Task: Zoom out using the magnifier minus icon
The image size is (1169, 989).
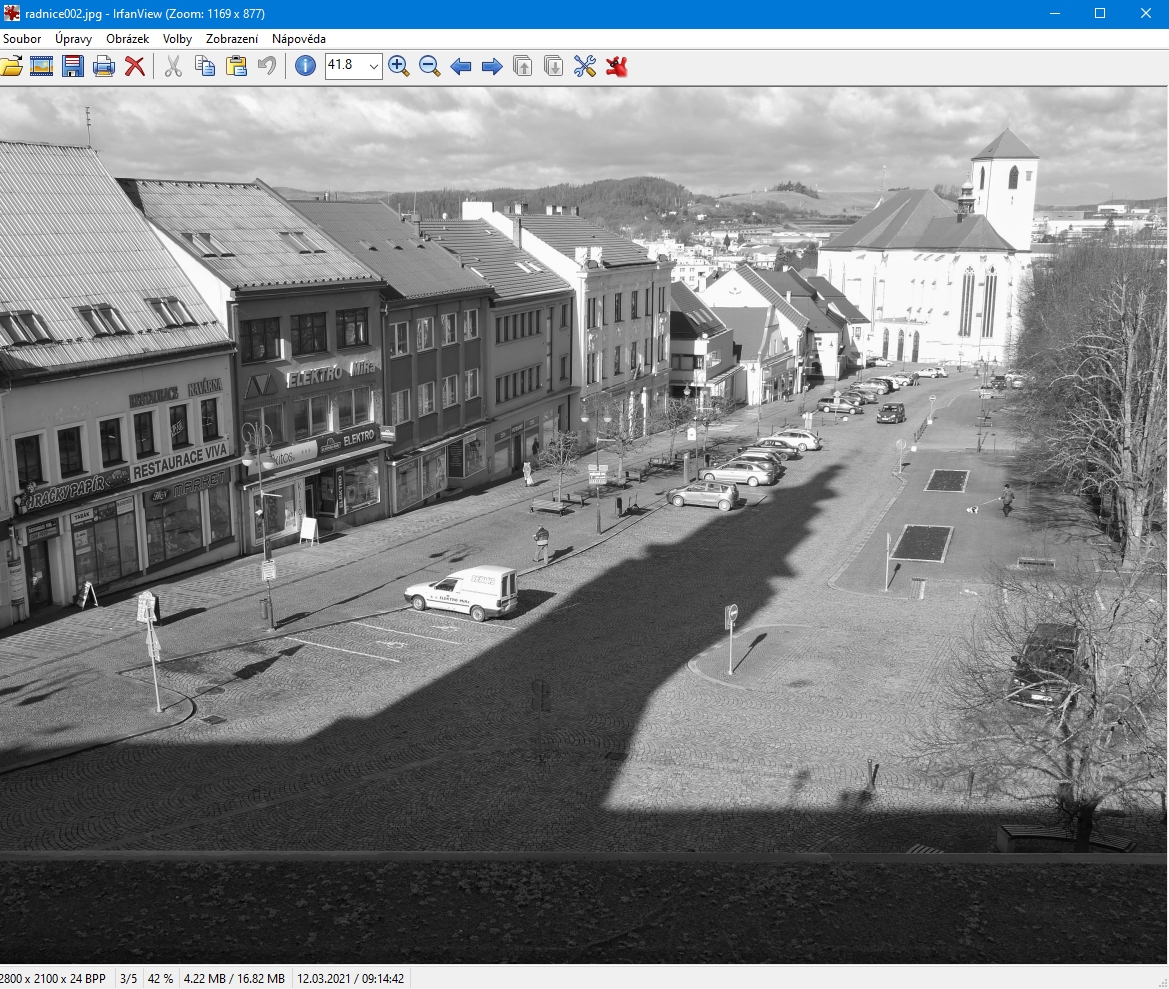Action: 430,67
